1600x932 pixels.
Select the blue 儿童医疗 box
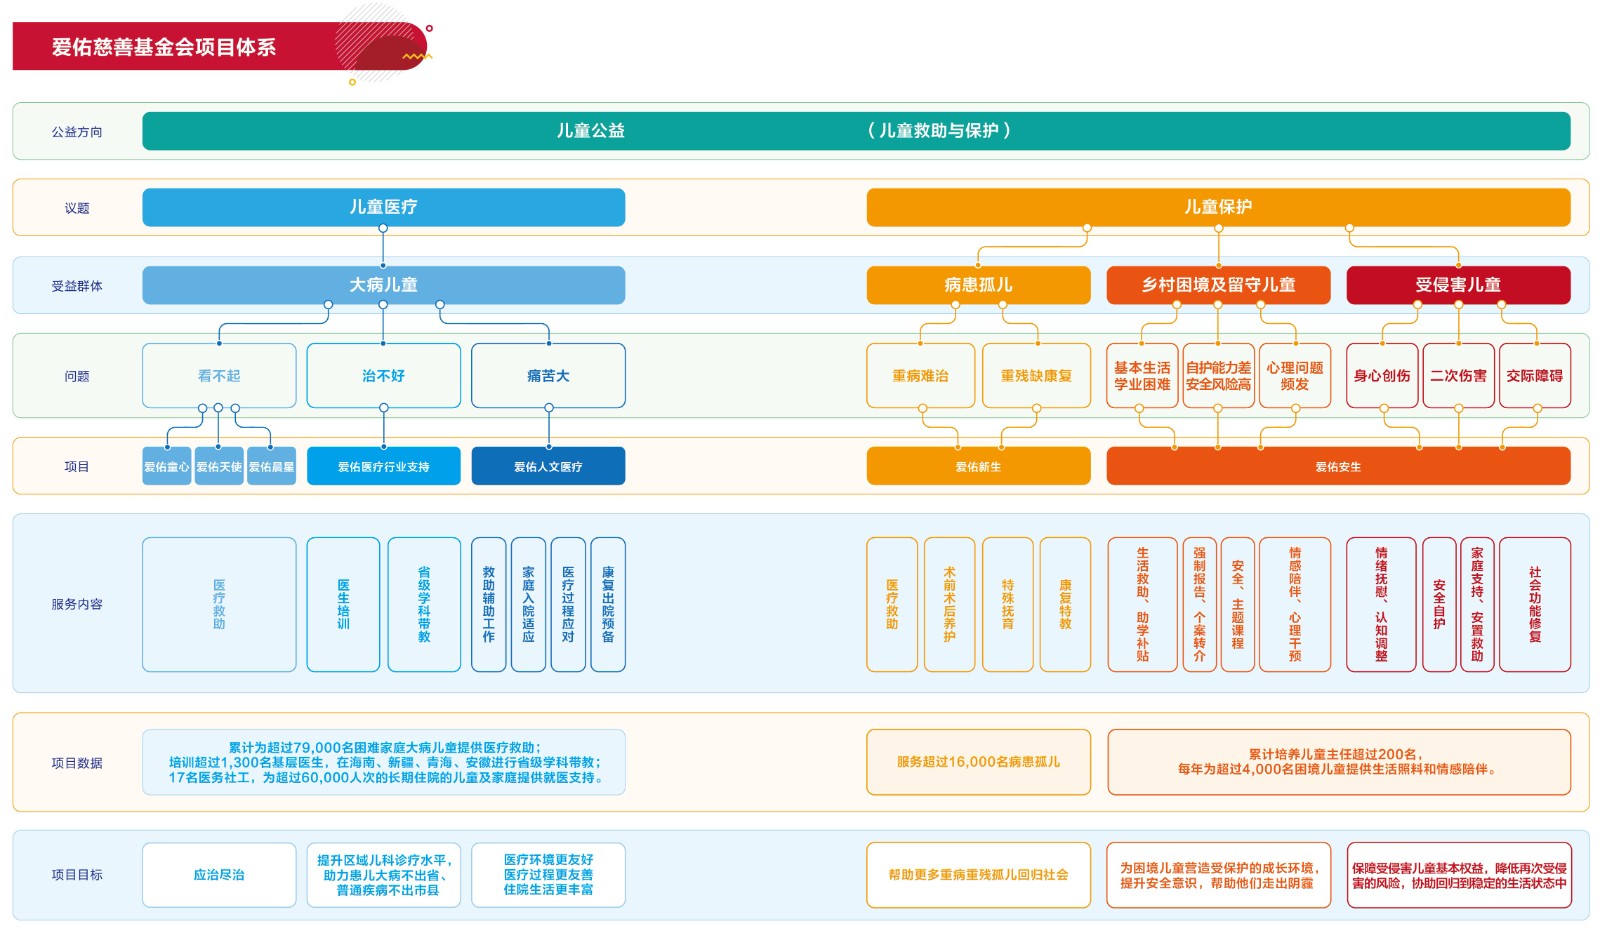(384, 207)
